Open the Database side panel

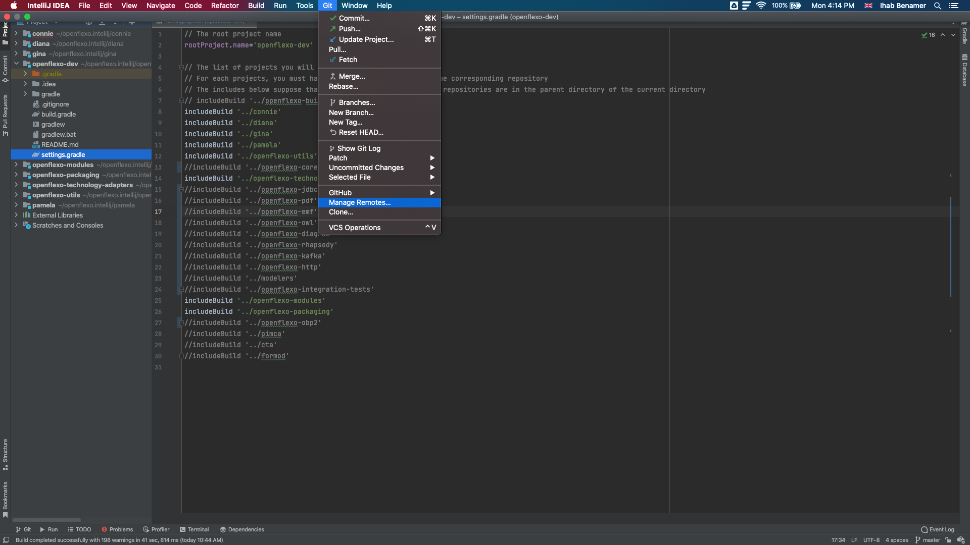coord(964,70)
